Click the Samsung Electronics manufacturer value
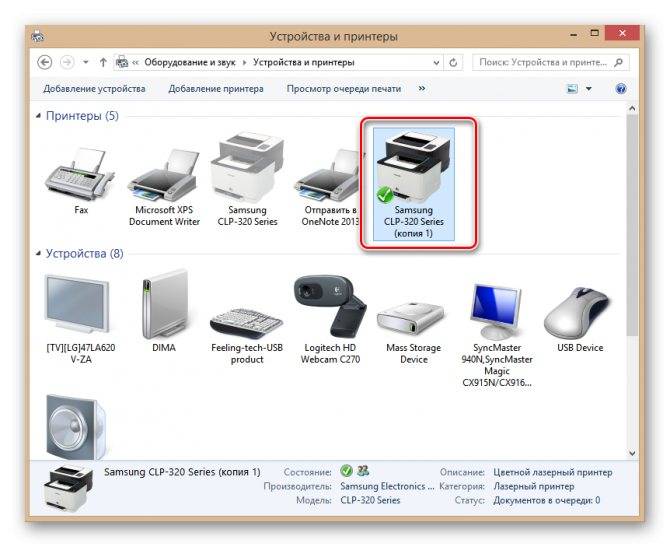Viewport: 670px width, 547px height. [x=387, y=486]
